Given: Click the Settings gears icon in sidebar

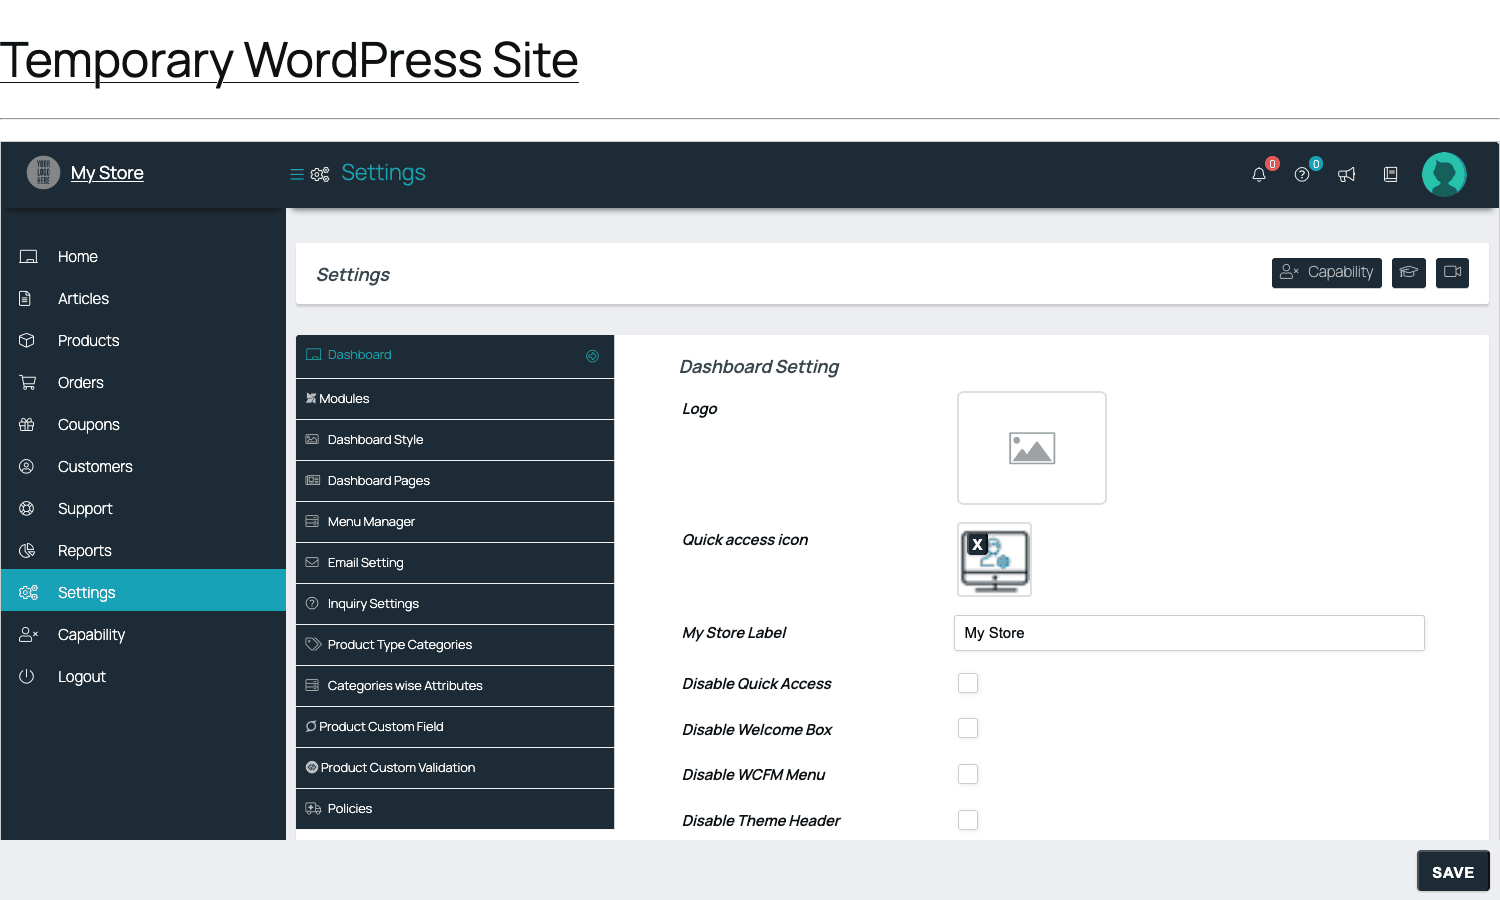Looking at the screenshot, I should tap(29, 593).
